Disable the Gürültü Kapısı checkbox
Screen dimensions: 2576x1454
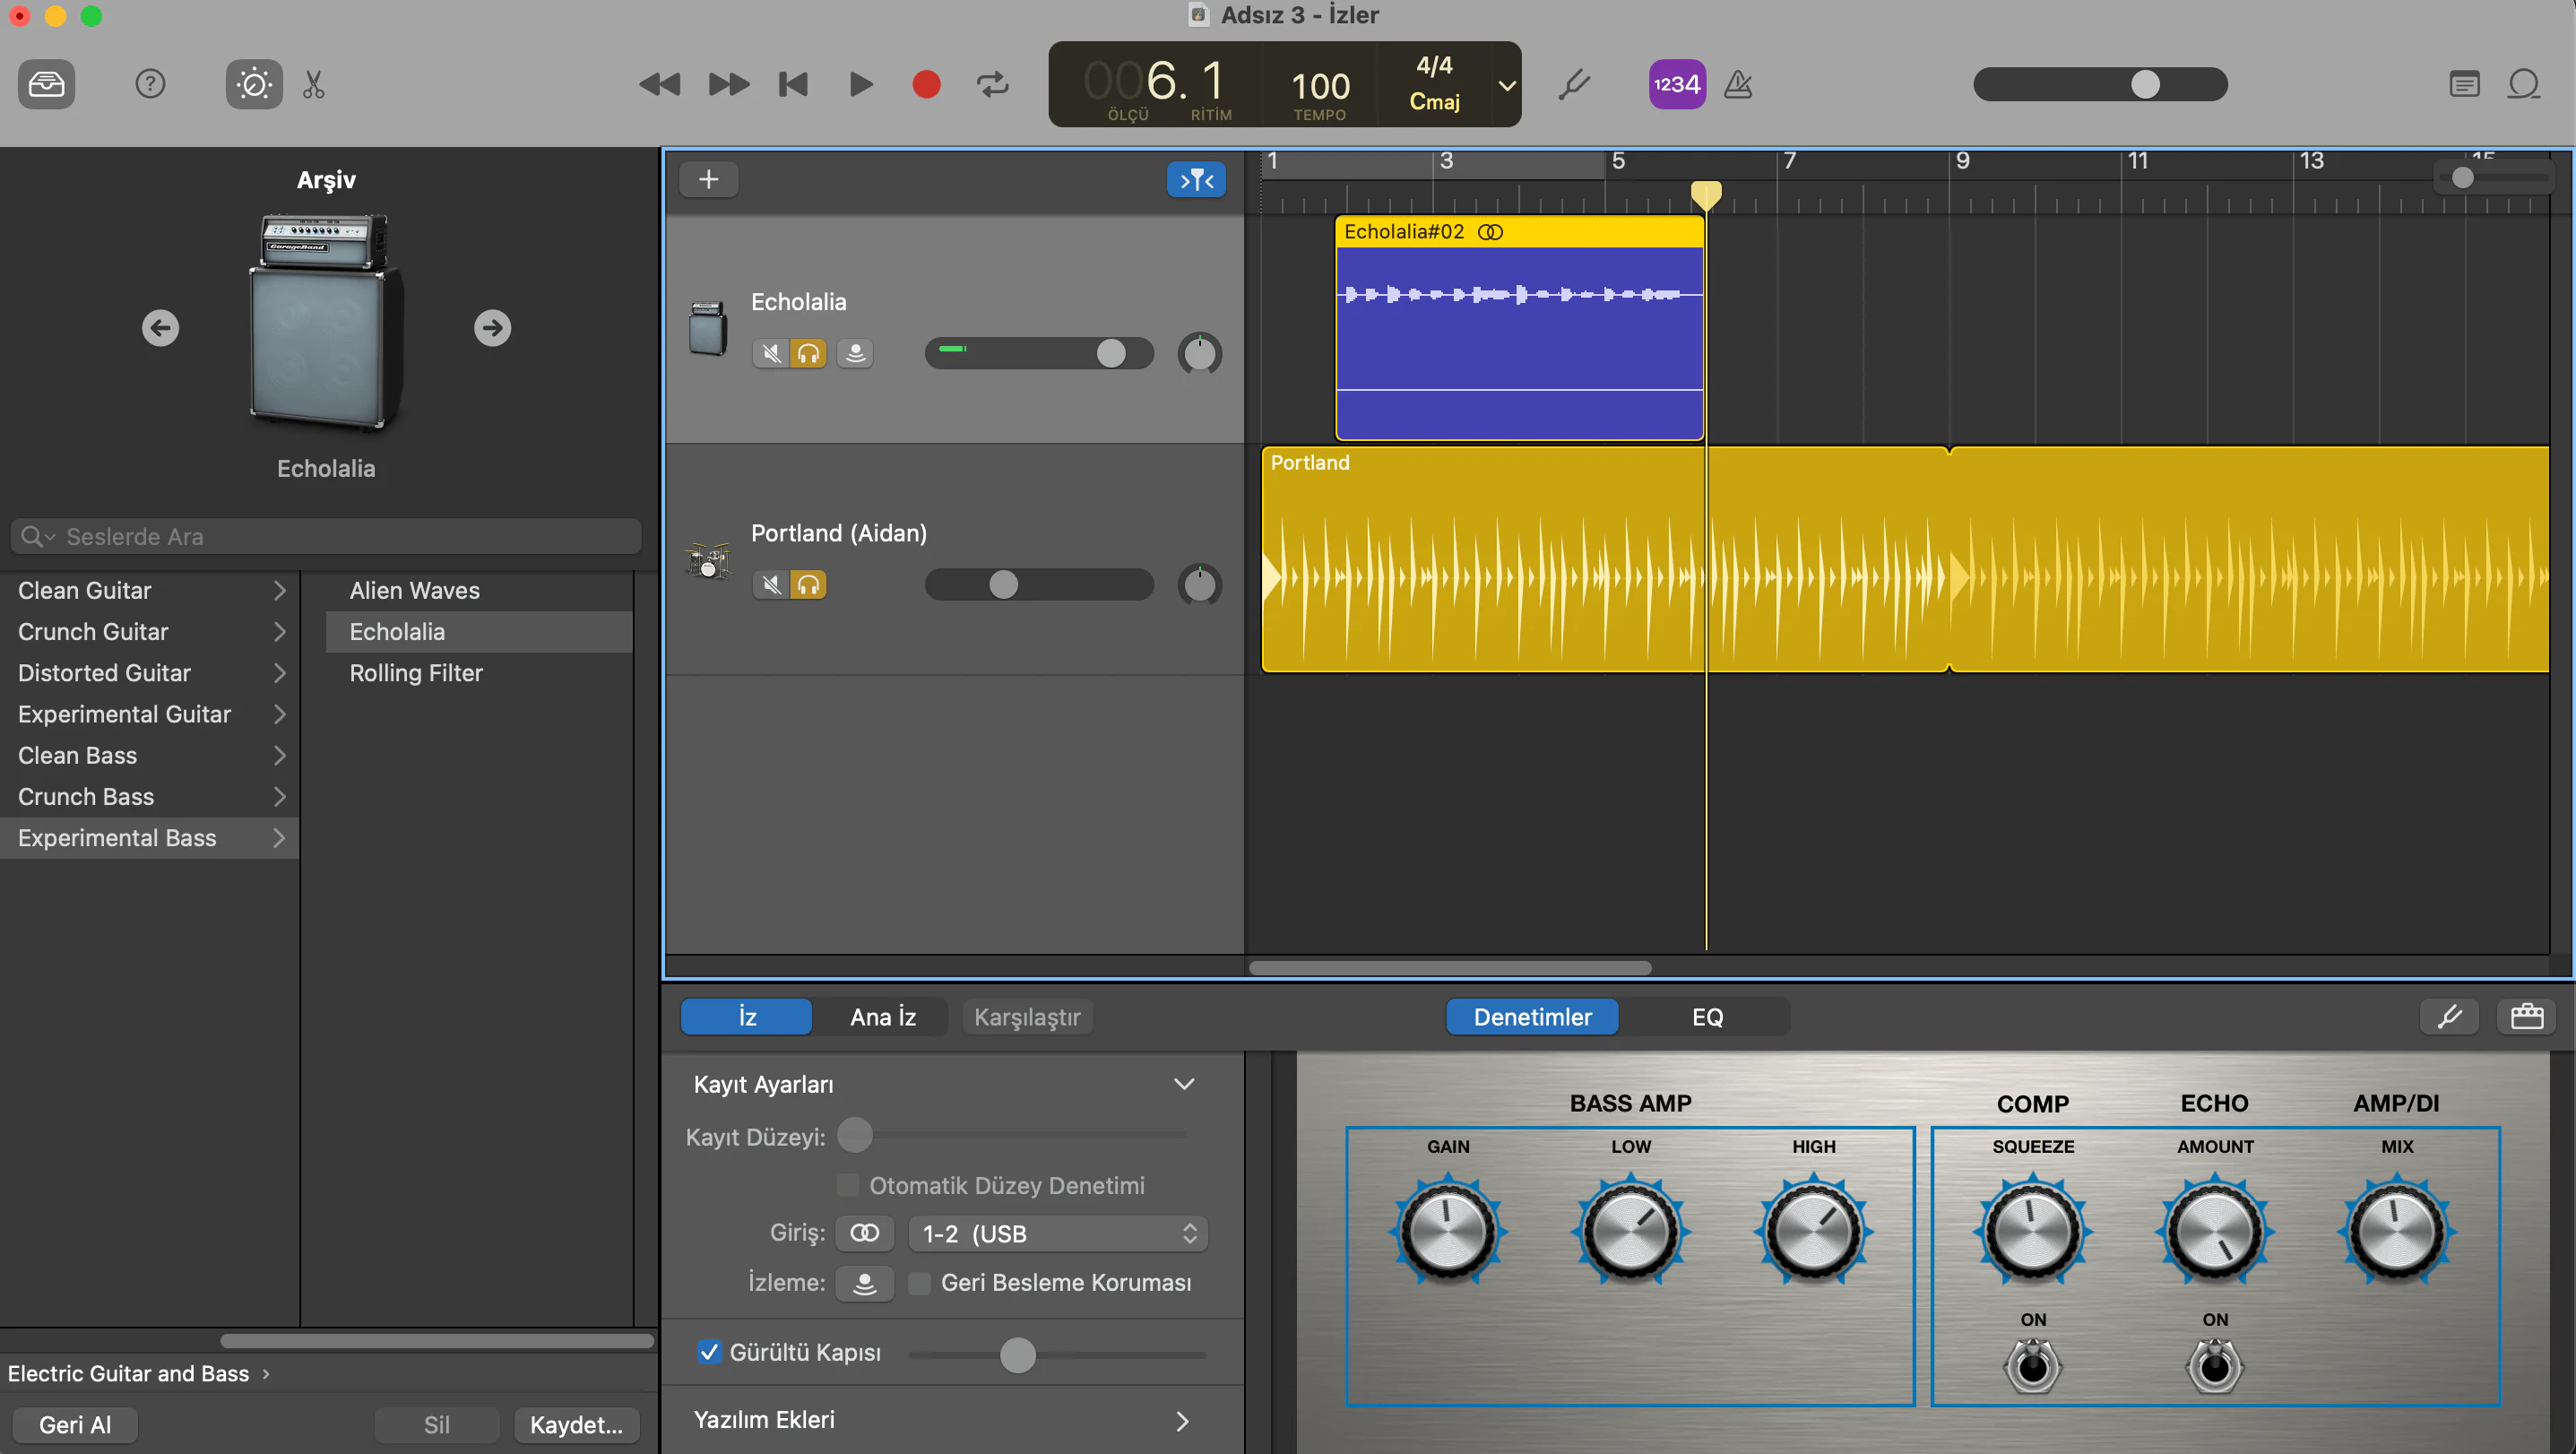(x=710, y=1352)
